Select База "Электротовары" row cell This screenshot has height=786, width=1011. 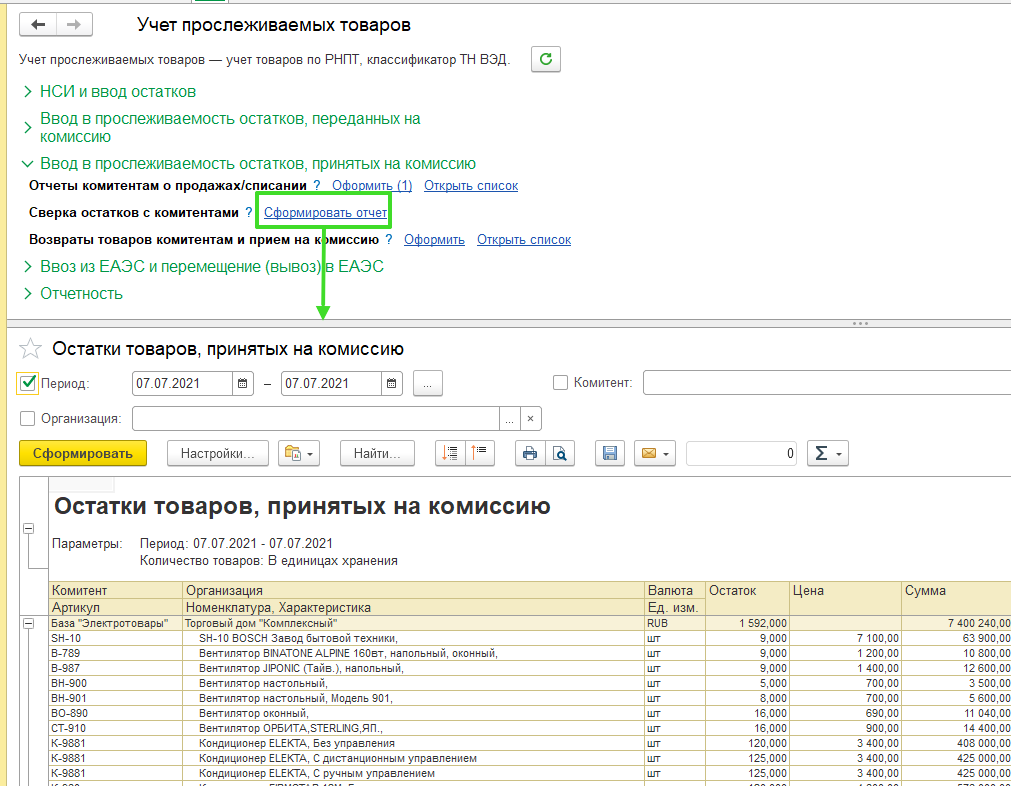point(116,624)
